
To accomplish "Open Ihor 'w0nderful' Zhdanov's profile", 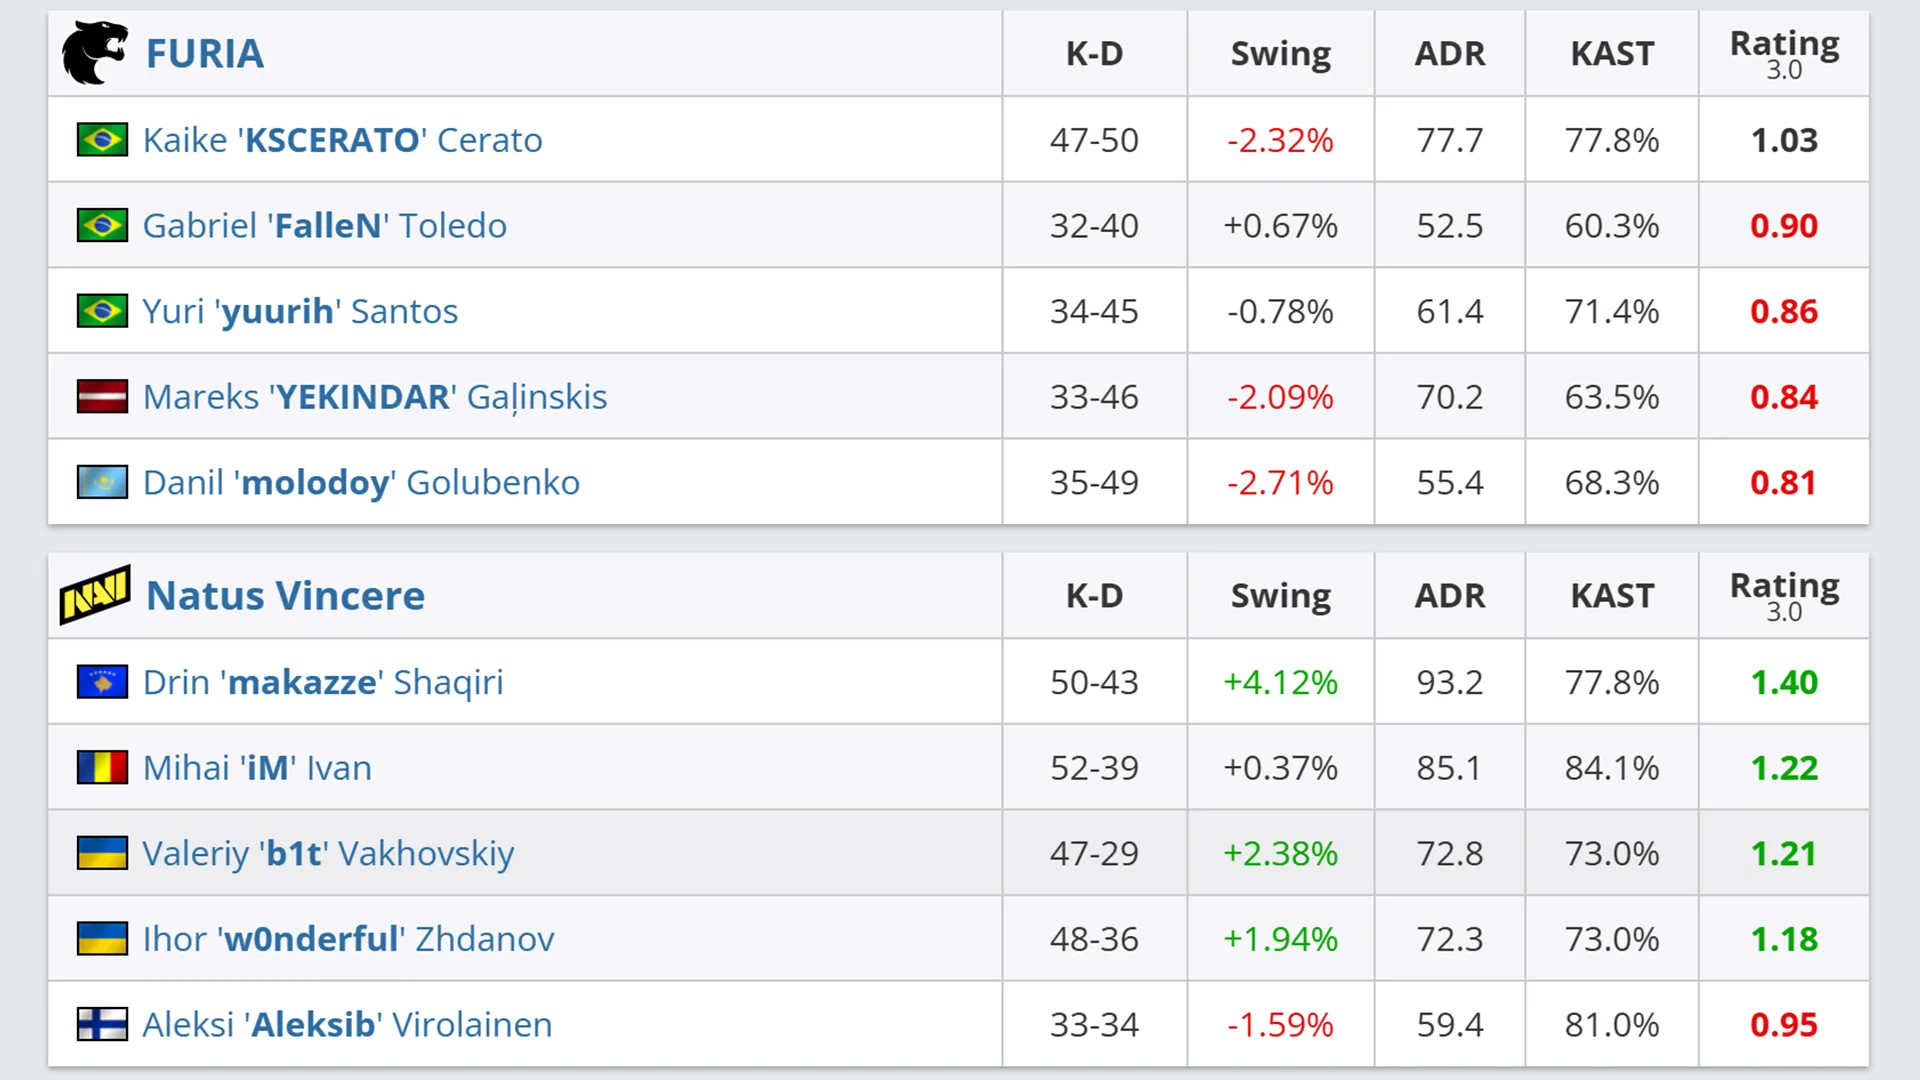I will (x=348, y=939).
